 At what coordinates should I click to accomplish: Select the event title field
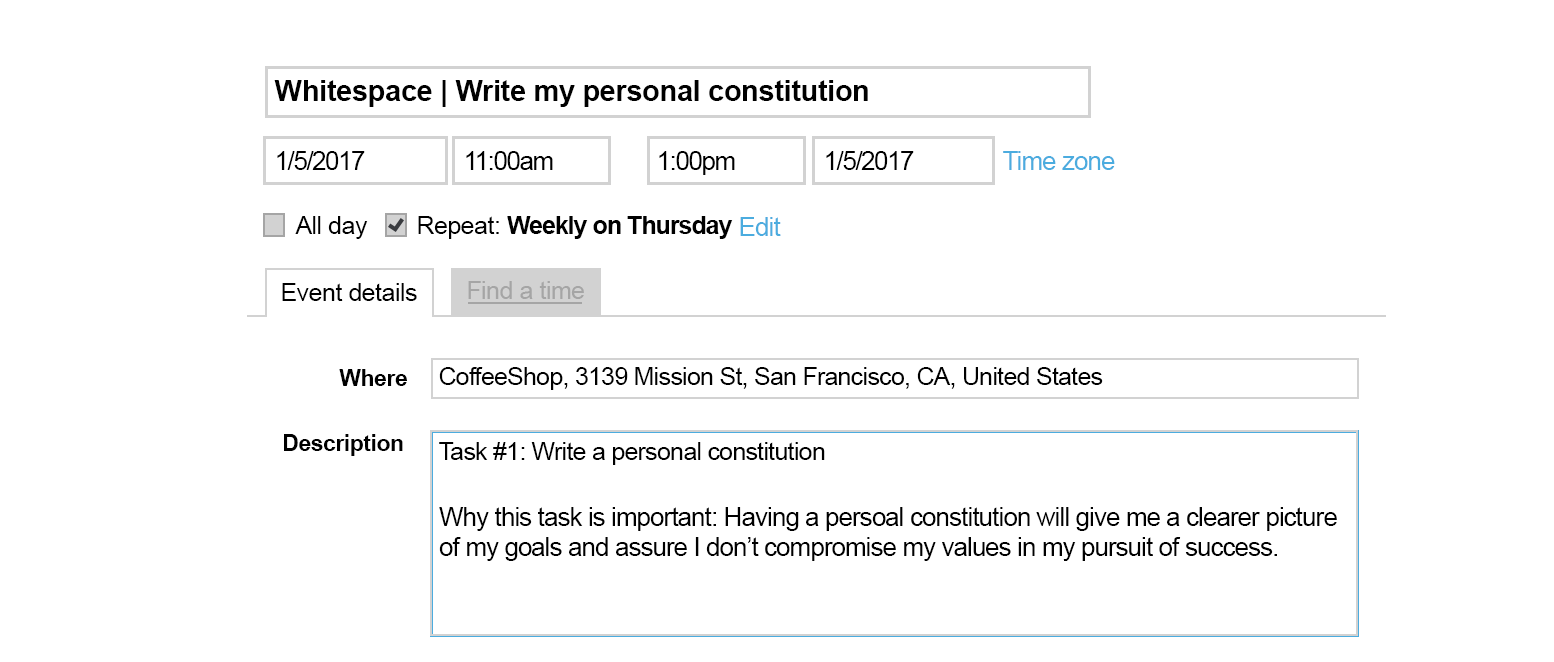[677, 91]
